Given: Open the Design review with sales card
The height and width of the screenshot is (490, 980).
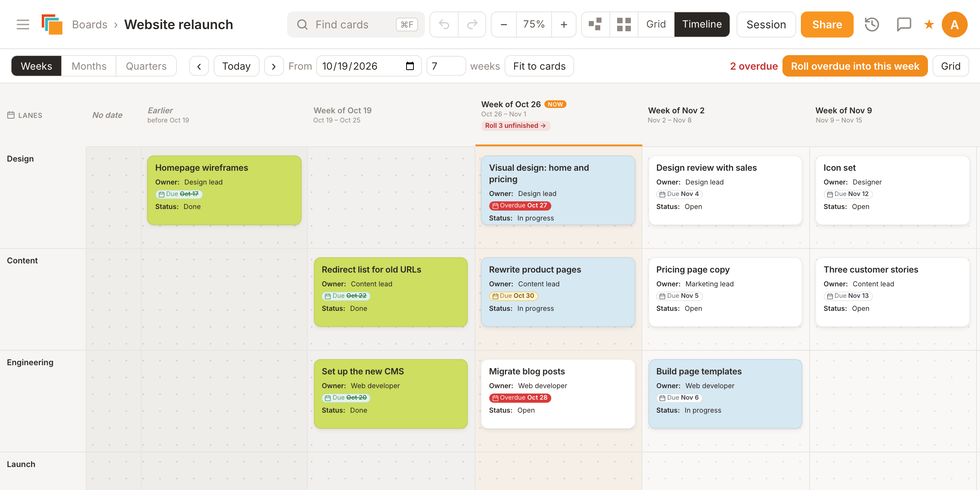Looking at the screenshot, I should coord(725,190).
